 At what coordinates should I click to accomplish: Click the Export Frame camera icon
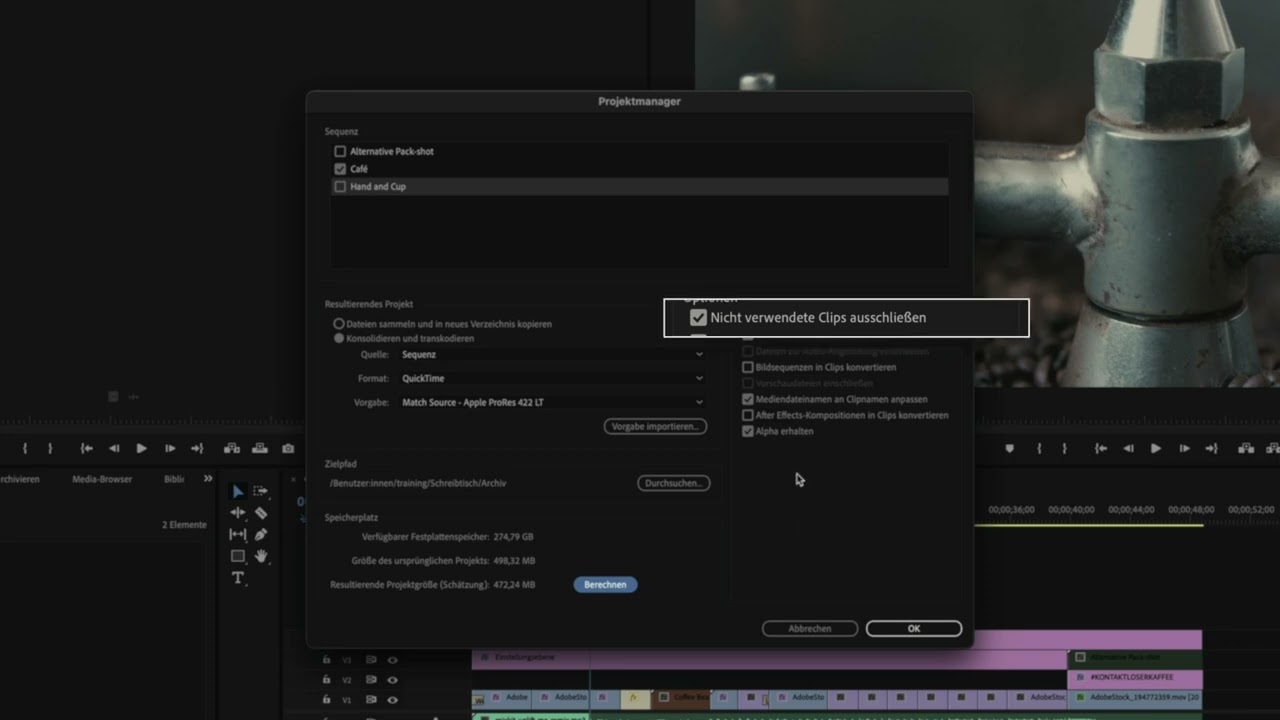288,449
